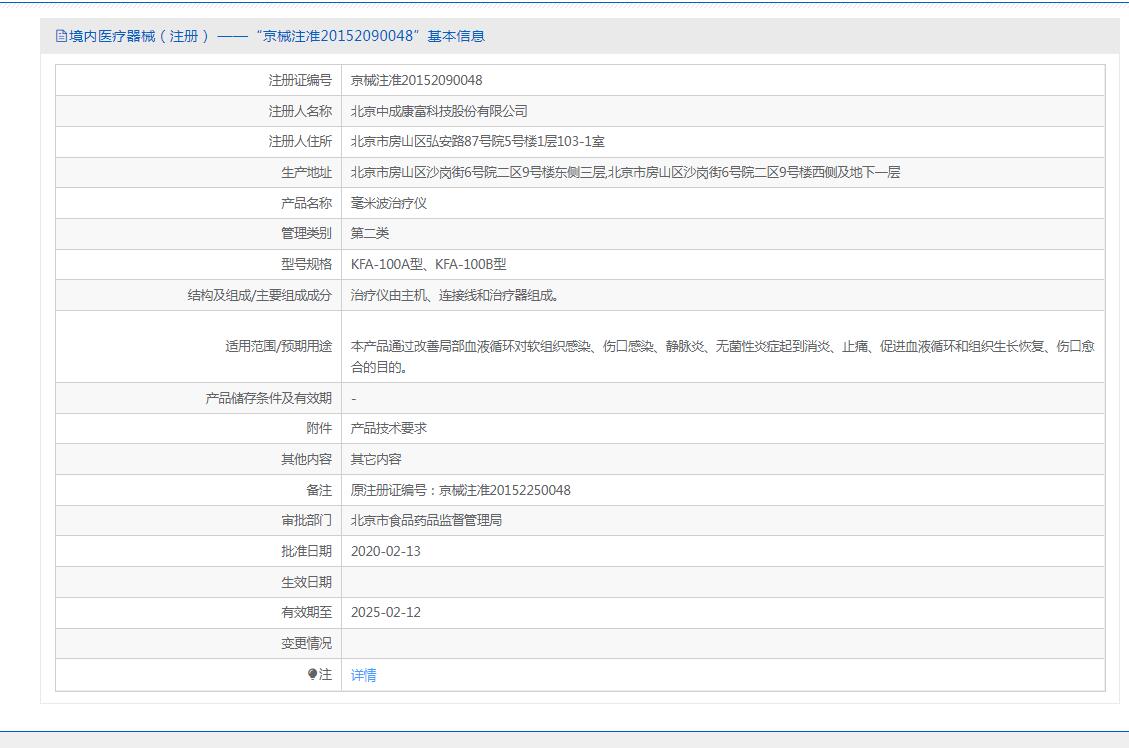The image size is (1129, 748).
Task: Click the production address starting 北京市房山区沙岗街6号院
Action: [x=625, y=172]
